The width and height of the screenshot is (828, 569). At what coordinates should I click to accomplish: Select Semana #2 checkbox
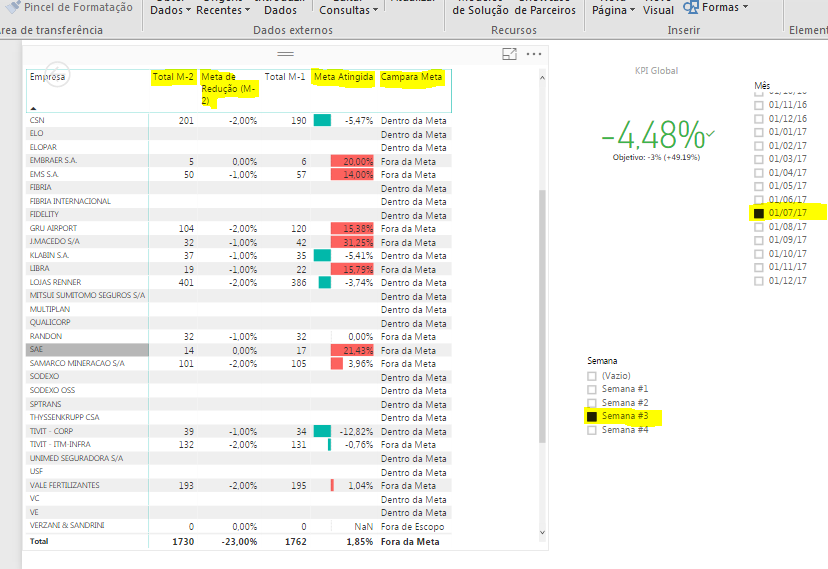592,403
